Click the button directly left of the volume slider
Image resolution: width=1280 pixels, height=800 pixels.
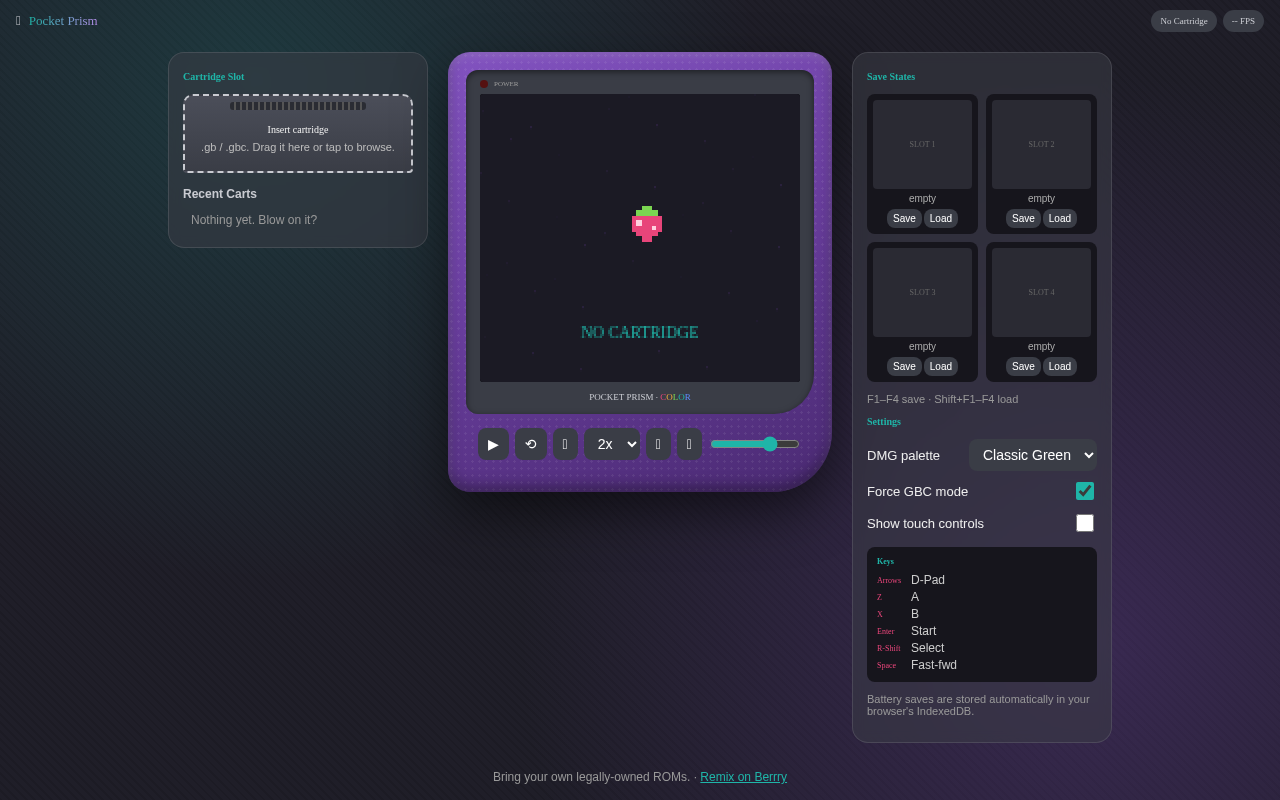689,444
